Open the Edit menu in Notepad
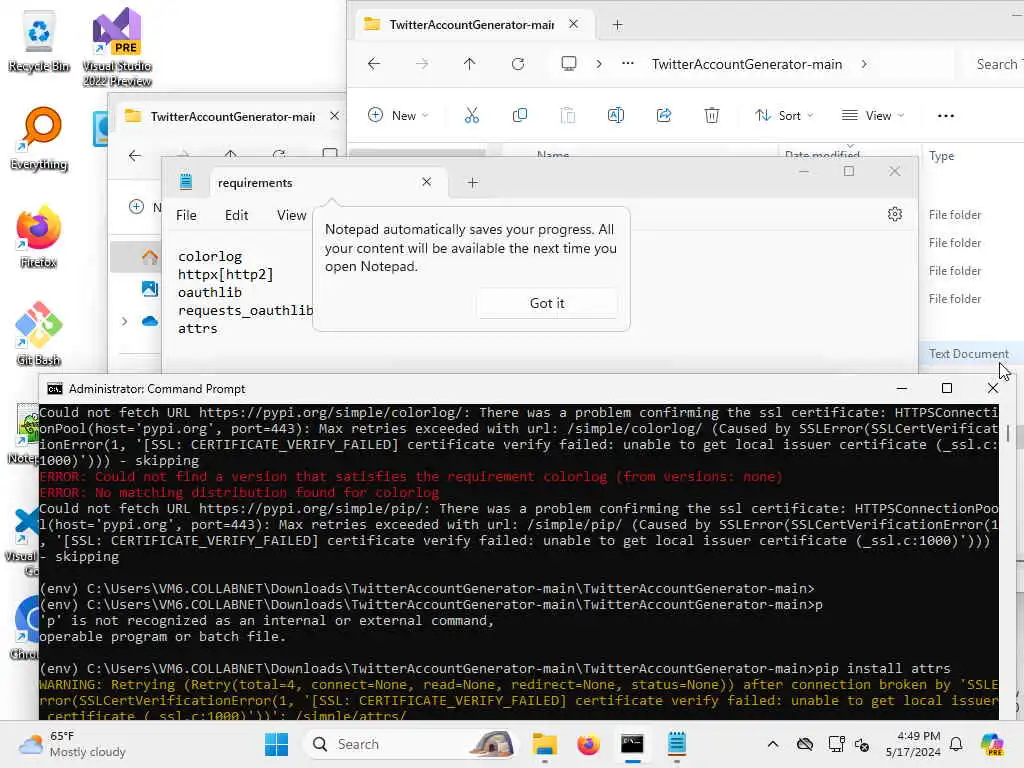Screen dimensions: 1024x768 tap(236, 215)
